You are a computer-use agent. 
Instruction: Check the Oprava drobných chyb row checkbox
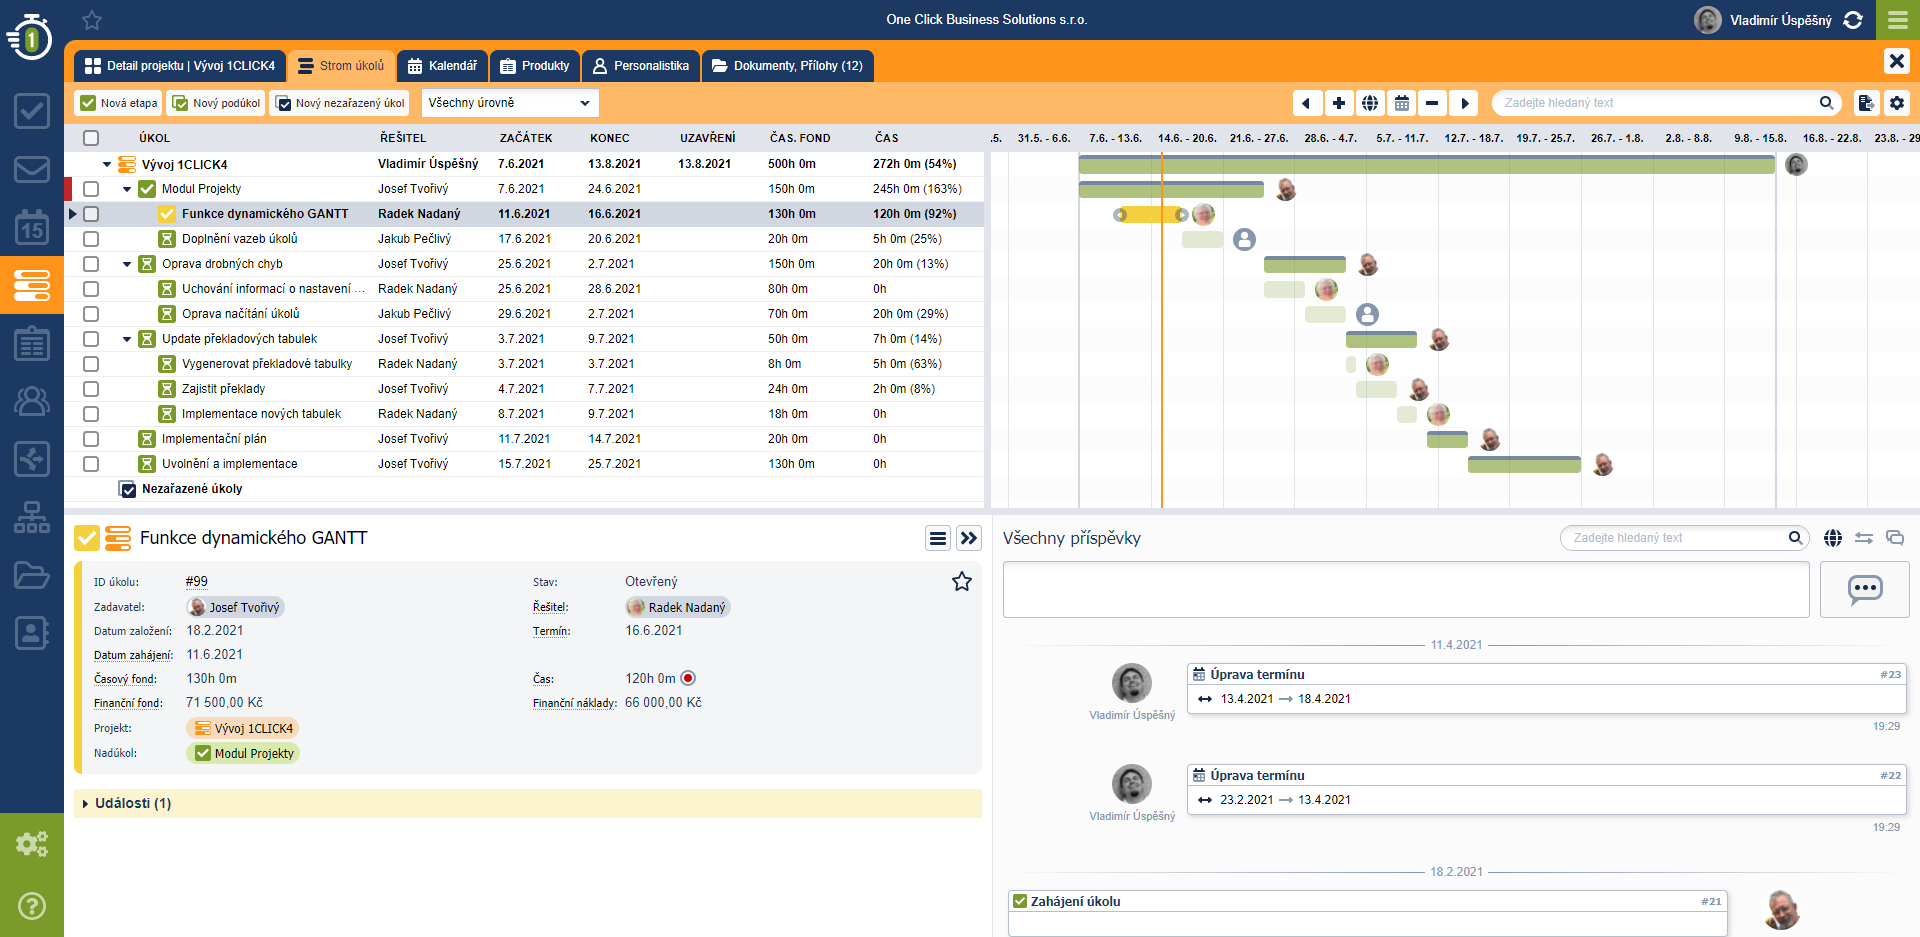[91, 264]
